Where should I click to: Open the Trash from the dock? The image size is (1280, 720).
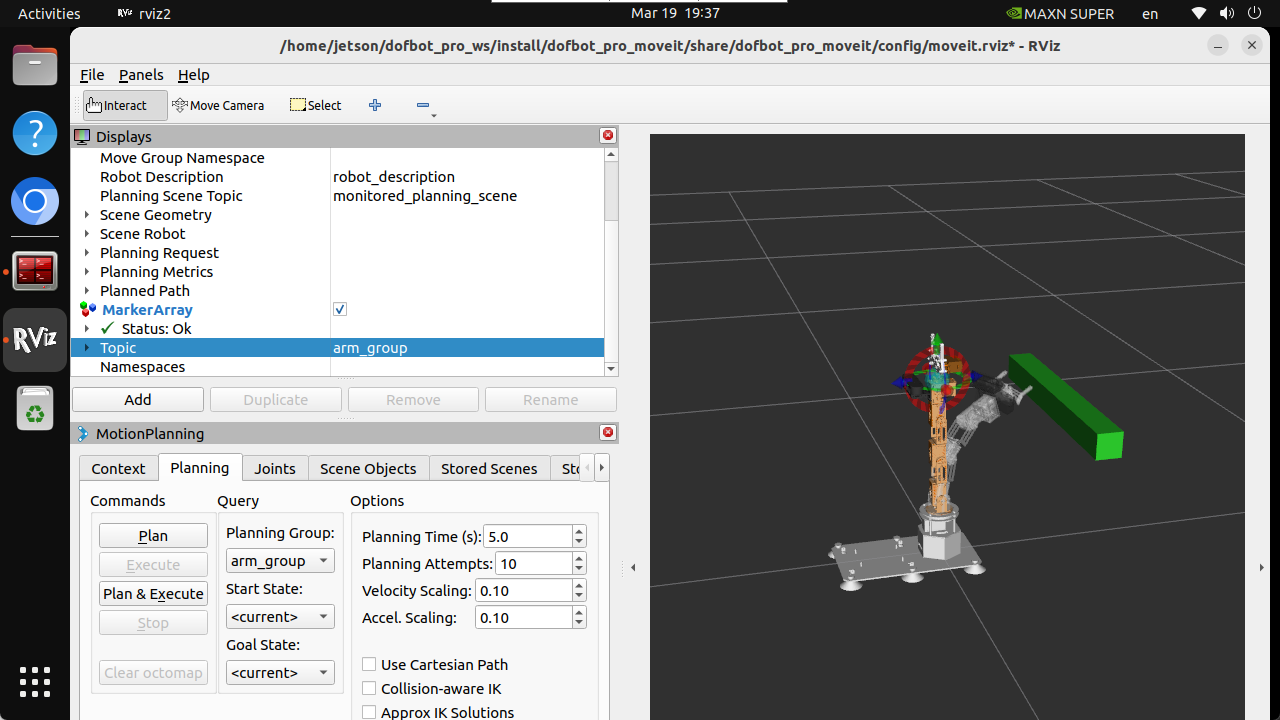click(x=35, y=408)
